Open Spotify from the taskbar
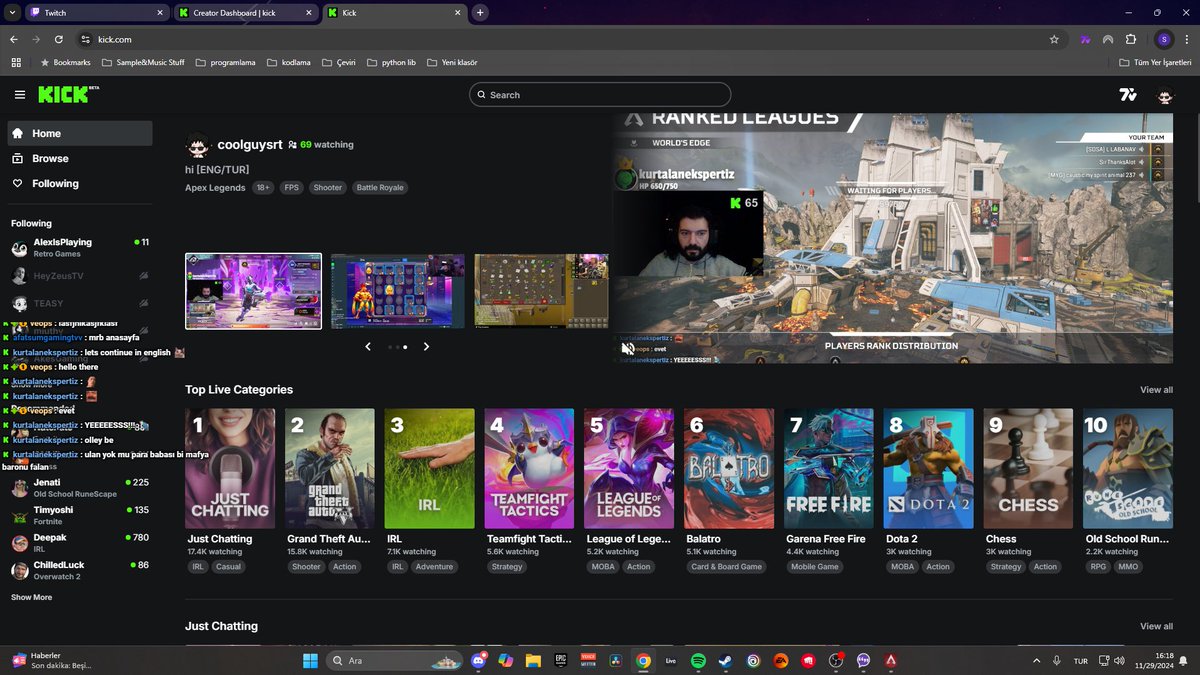The height and width of the screenshot is (675, 1200). tap(698, 661)
